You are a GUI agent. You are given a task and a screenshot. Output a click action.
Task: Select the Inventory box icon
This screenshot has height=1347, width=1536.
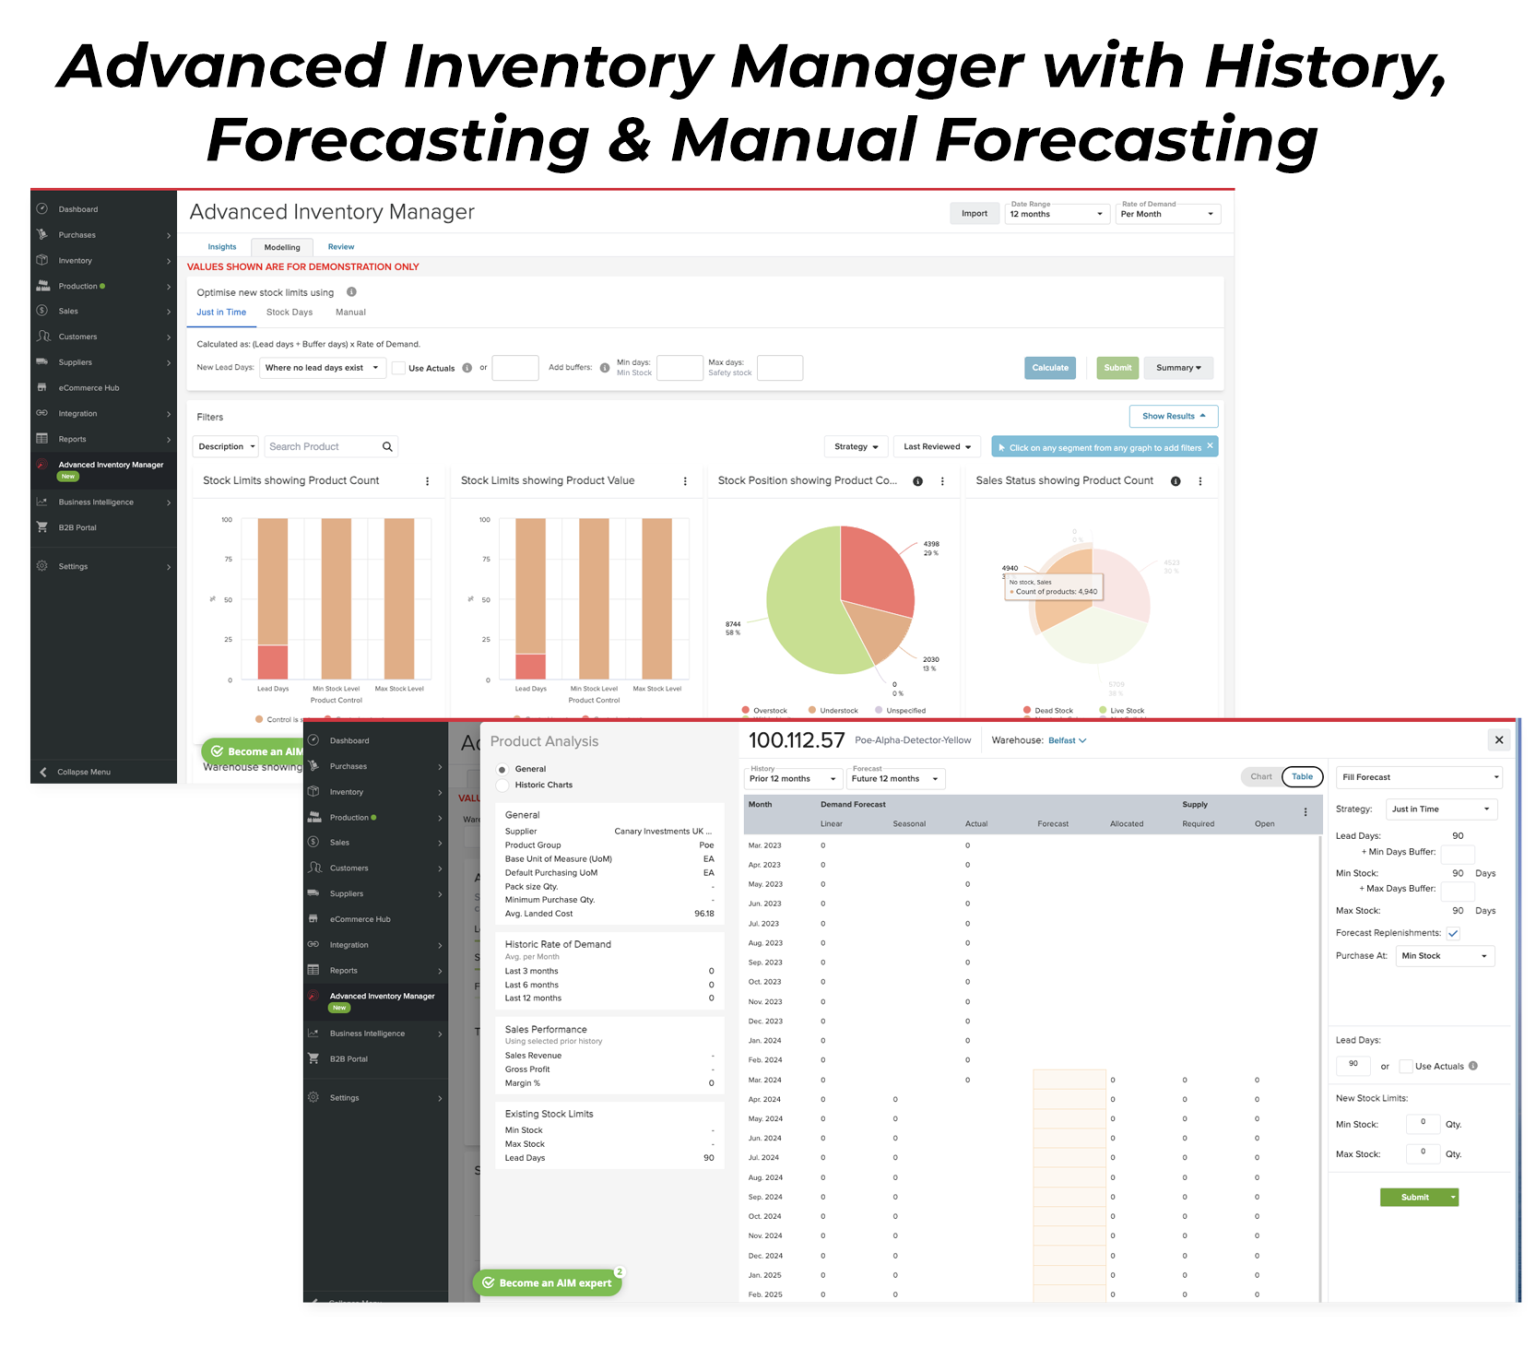42,260
